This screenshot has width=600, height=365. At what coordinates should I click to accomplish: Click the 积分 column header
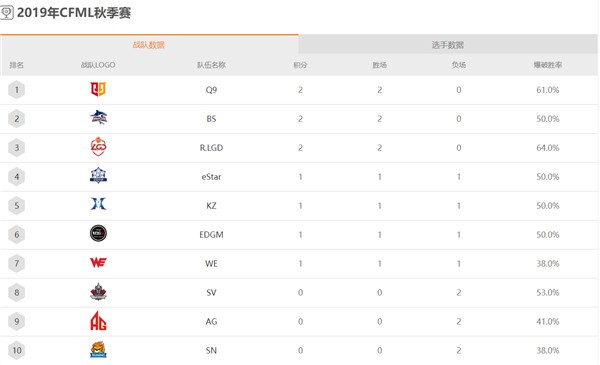tap(300, 65)
